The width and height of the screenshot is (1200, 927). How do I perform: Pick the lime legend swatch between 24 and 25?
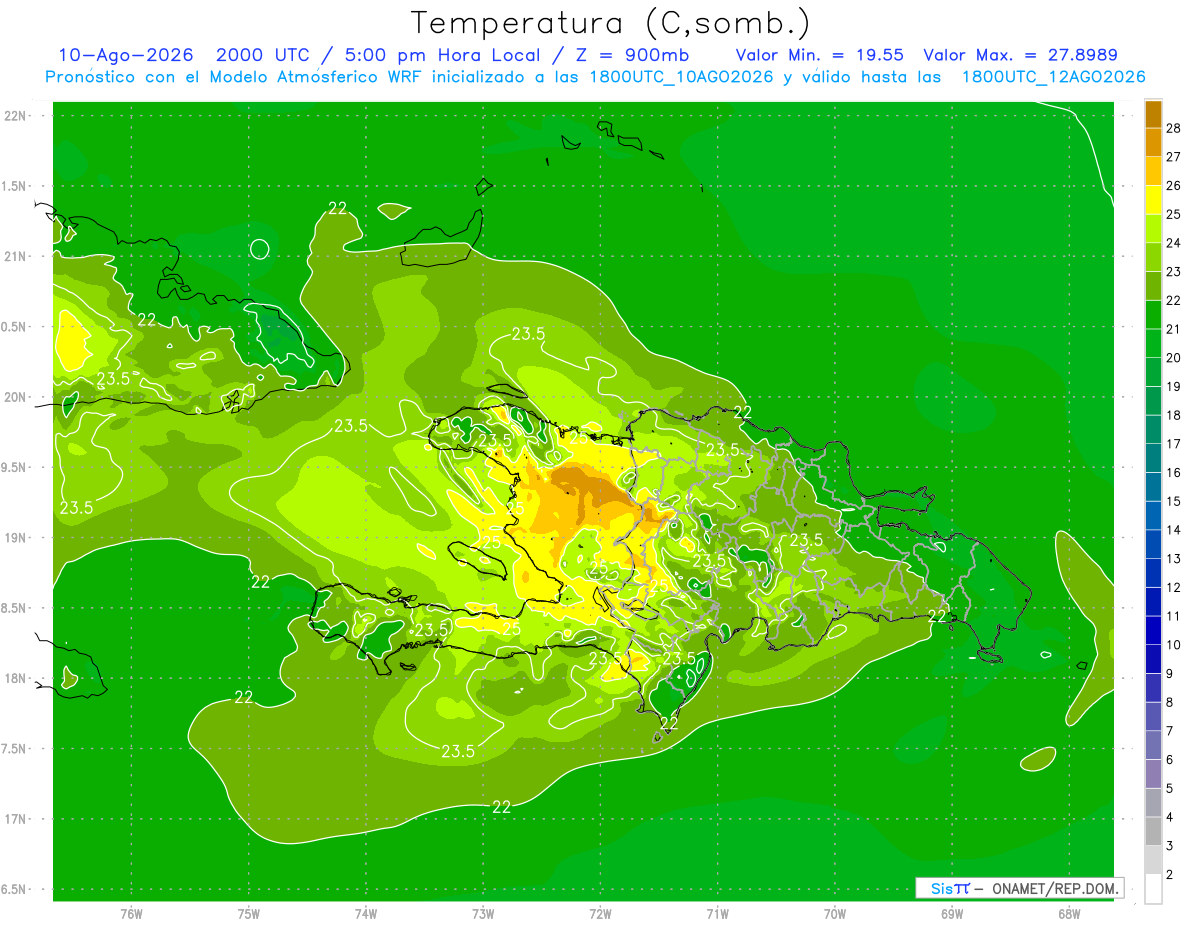(x=1153, y=229)
